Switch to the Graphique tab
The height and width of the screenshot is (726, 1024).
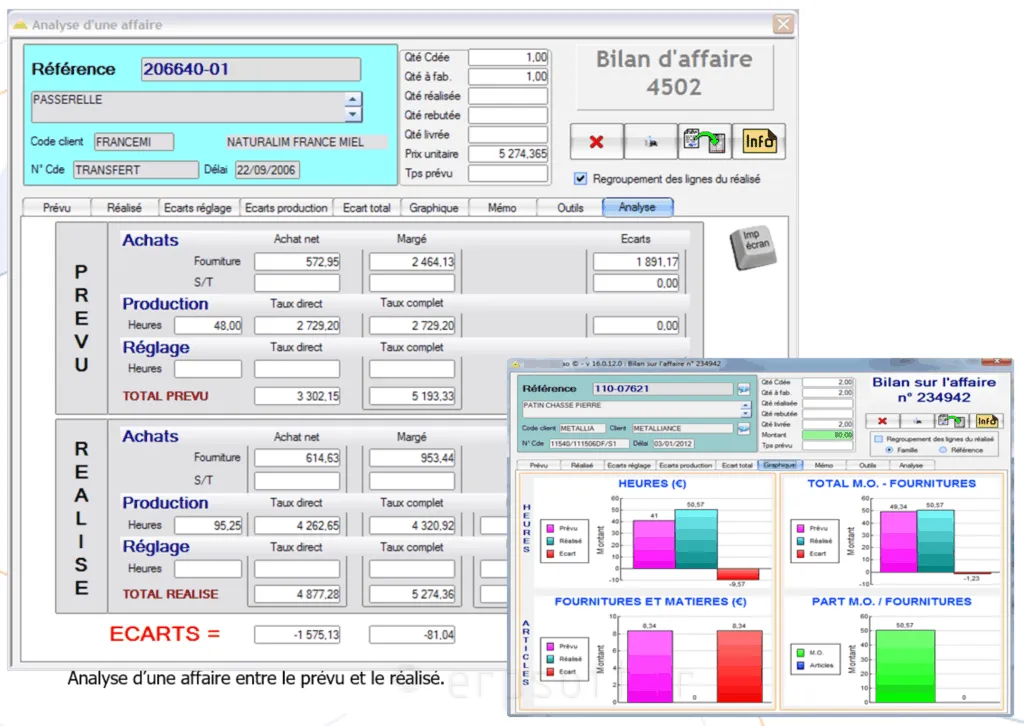tap(433, 207)
